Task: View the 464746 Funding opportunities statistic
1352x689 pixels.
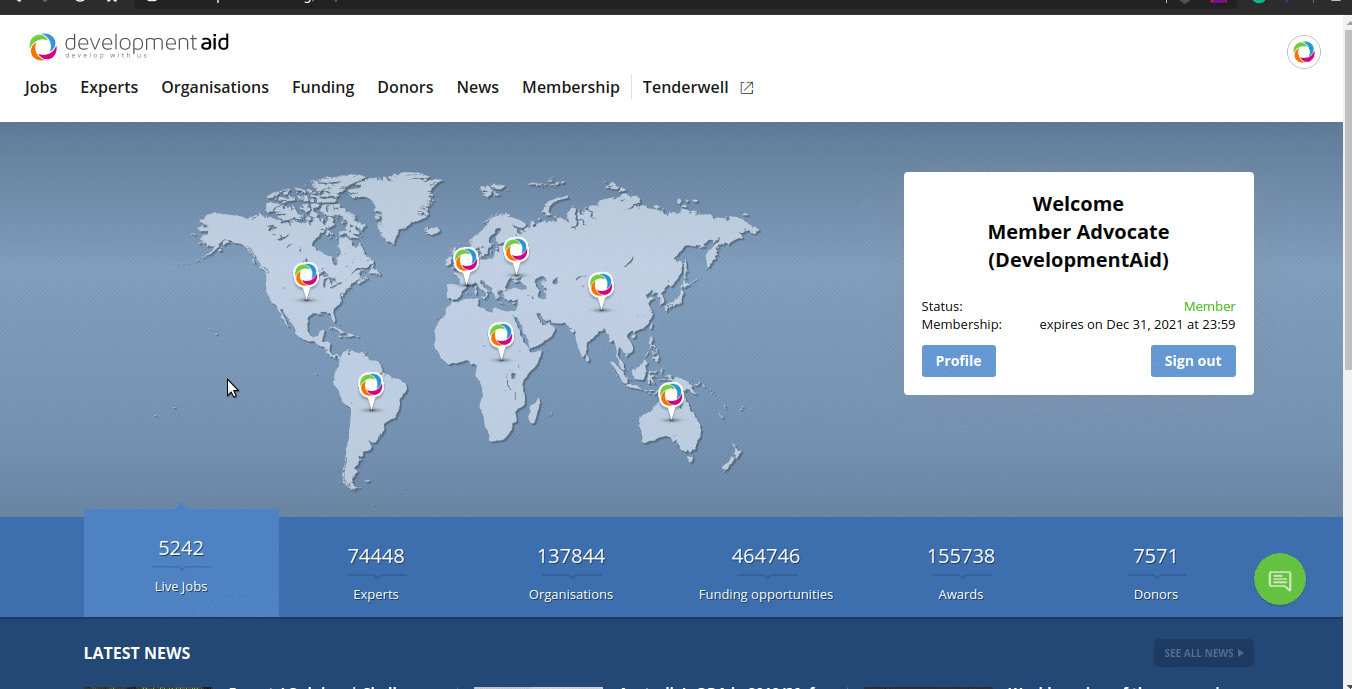Action: 765,572
